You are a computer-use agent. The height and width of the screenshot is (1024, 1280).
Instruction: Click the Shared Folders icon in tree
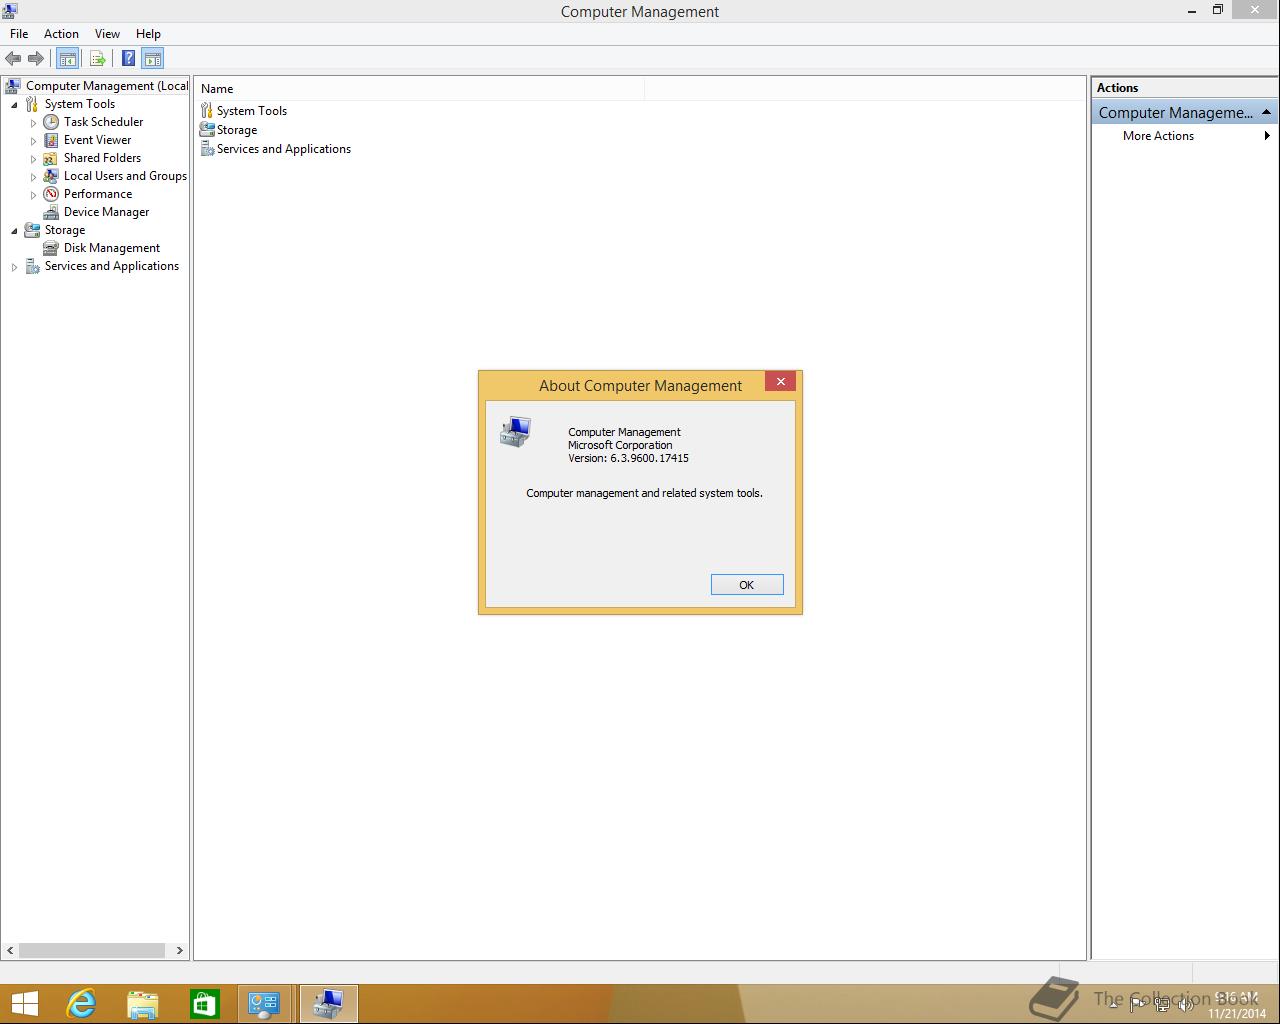[x=51, y=158]
